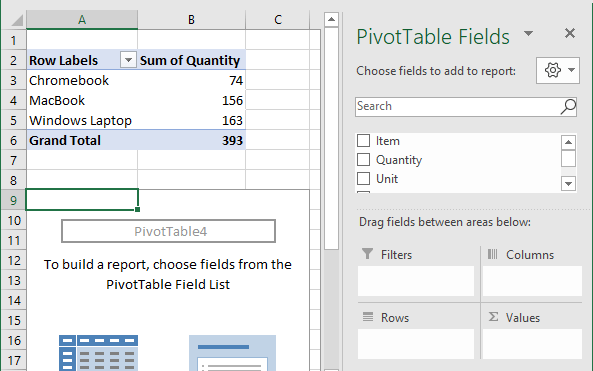Select the MacBook cell
This screenshot has width=593, height=371.
point(82,100)
